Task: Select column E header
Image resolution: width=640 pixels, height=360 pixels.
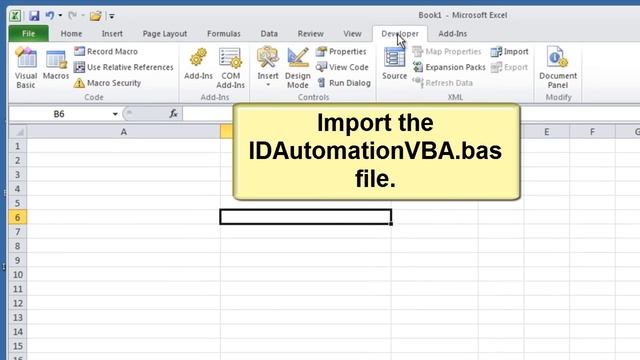Action: click(546, 132)
